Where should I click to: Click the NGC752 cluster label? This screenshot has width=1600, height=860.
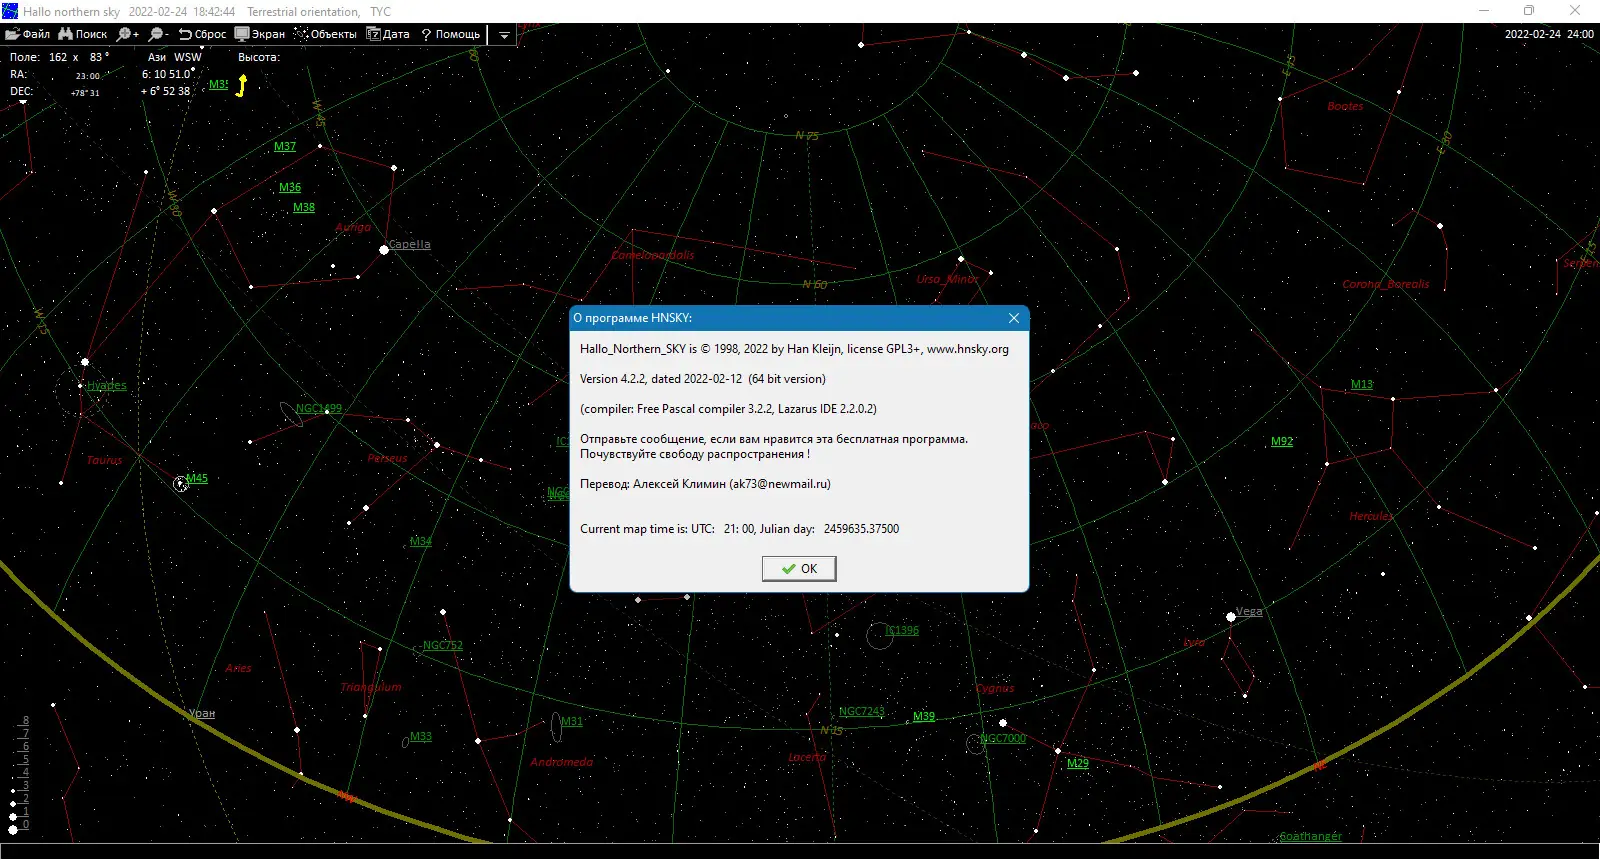(x=443, y=645)
